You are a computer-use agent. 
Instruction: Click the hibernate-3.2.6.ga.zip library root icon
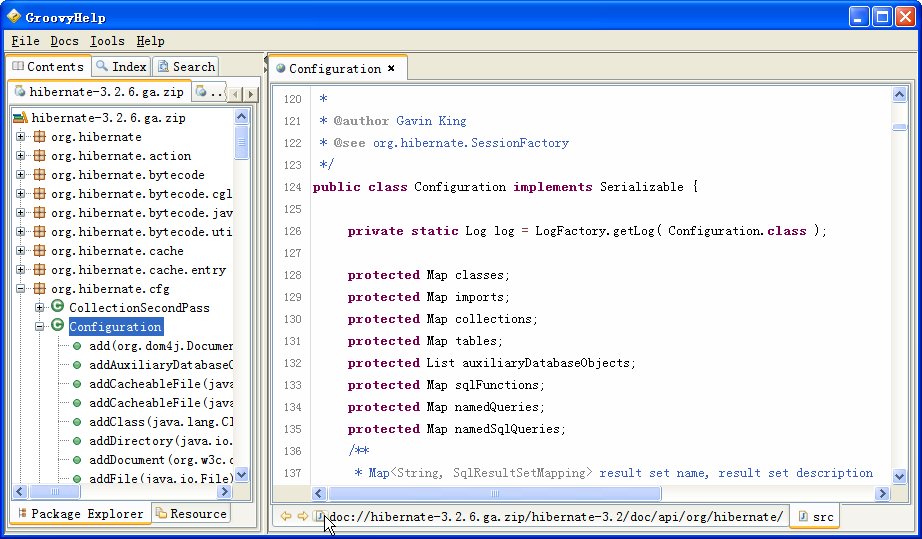click(20, 118)
